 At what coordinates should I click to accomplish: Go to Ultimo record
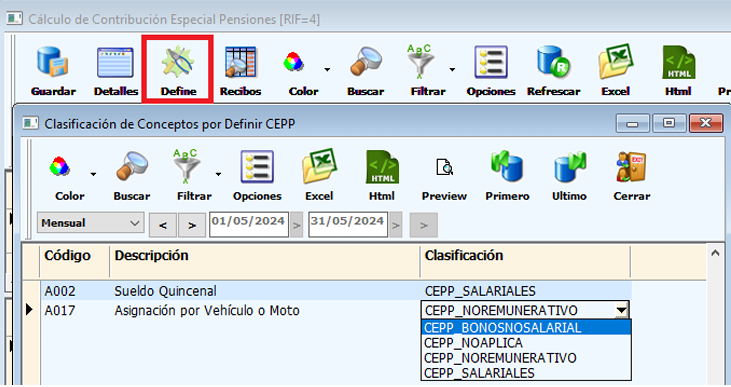569,176
